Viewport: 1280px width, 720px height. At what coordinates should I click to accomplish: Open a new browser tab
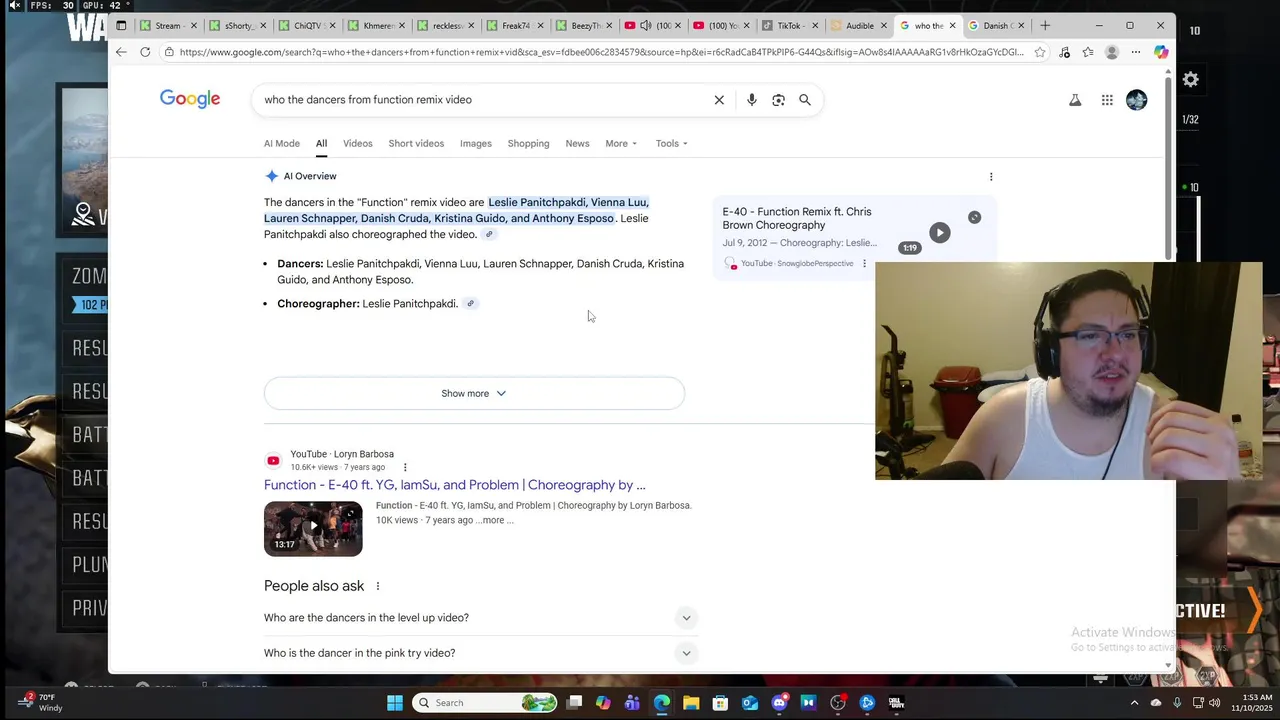click(x=1045, y=26)
